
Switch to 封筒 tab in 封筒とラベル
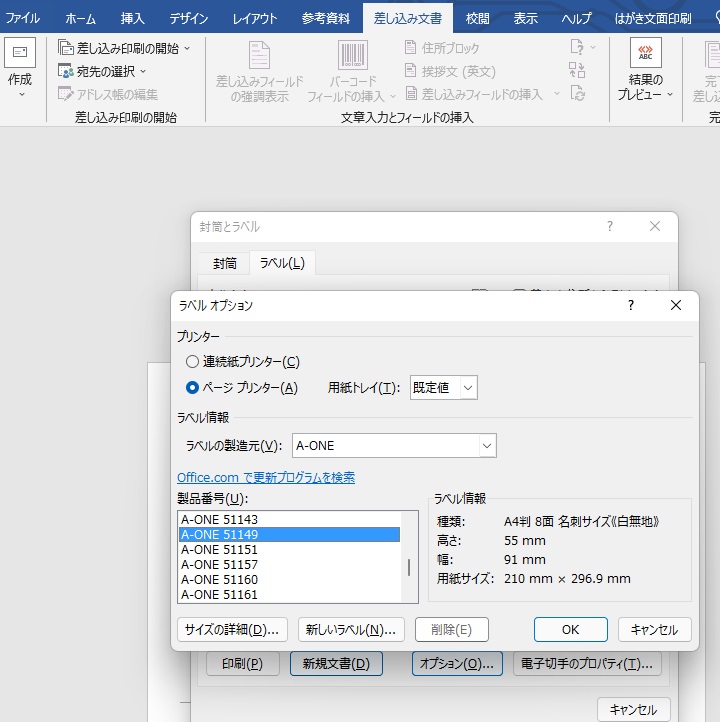coord(225,263)
